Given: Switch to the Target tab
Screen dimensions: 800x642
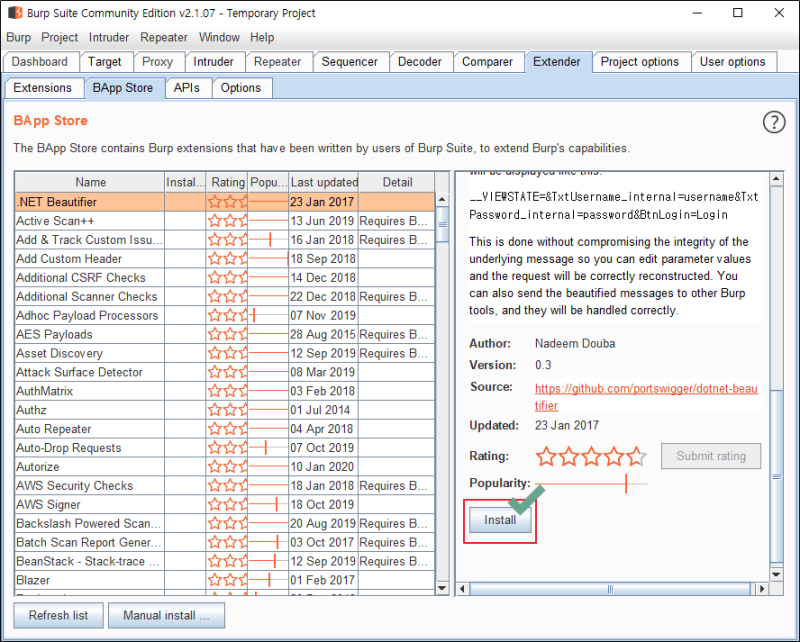Looking at the screenshot, I should tap(105, 62).
